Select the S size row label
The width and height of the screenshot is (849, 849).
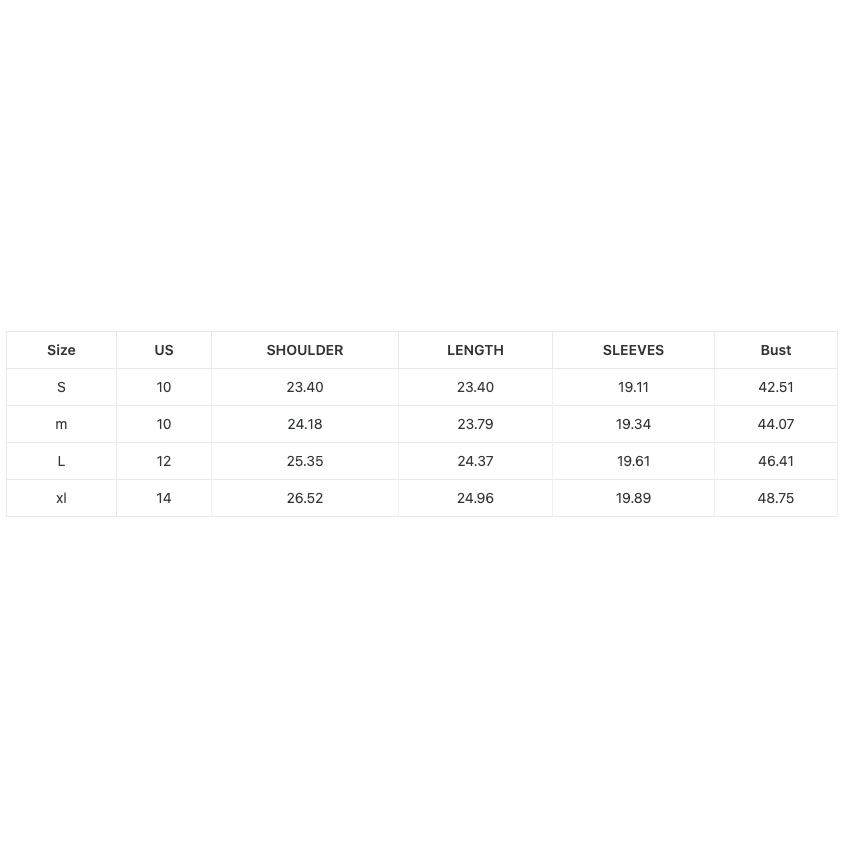click(x=61, y=387)
